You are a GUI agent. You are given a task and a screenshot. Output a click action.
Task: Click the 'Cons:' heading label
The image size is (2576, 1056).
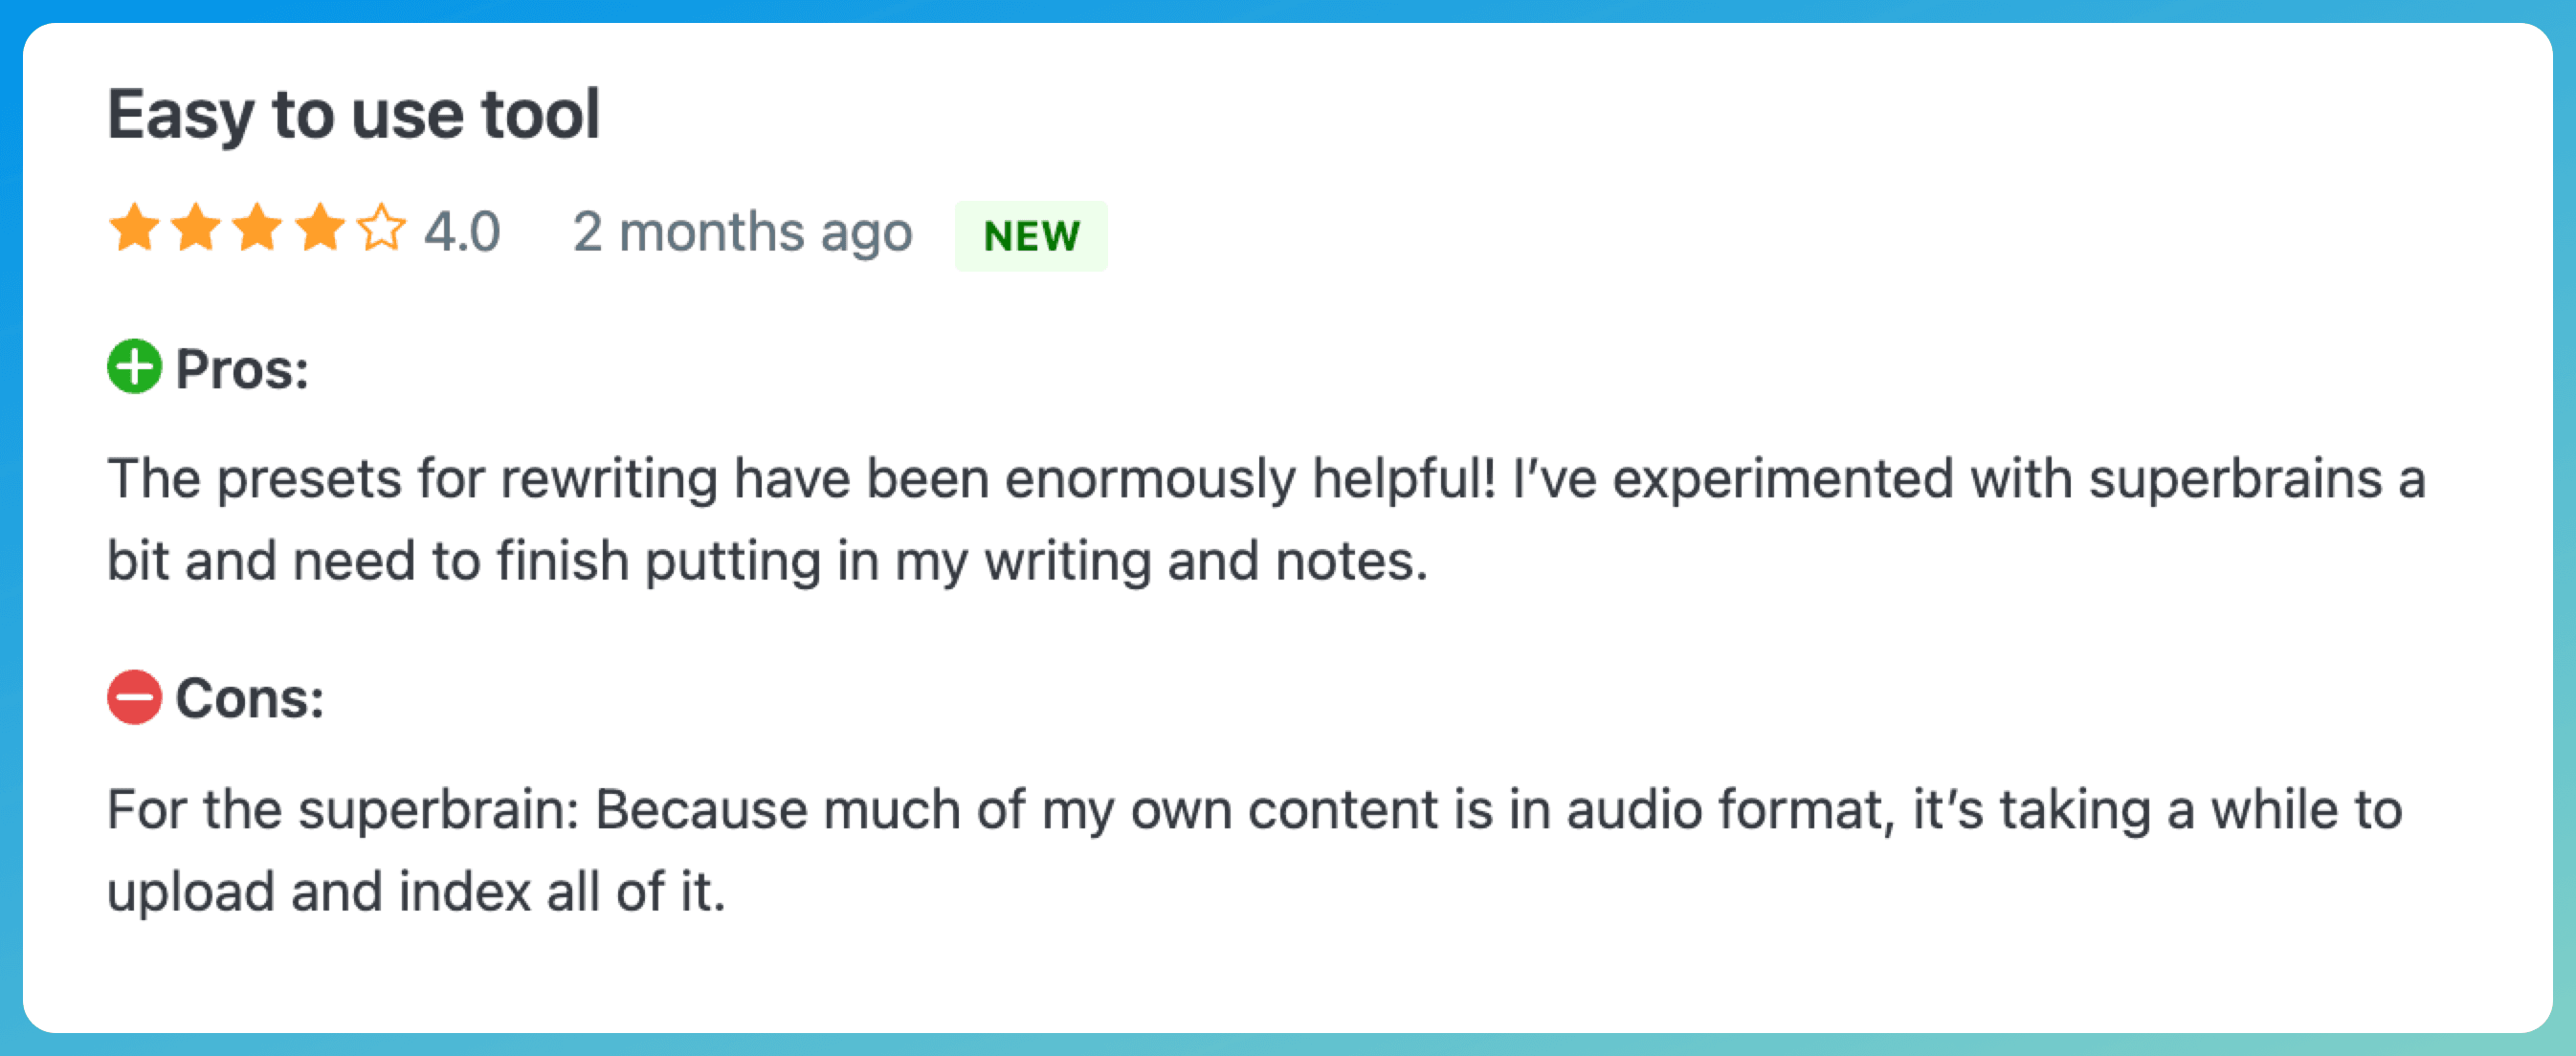tap(250, 698)
